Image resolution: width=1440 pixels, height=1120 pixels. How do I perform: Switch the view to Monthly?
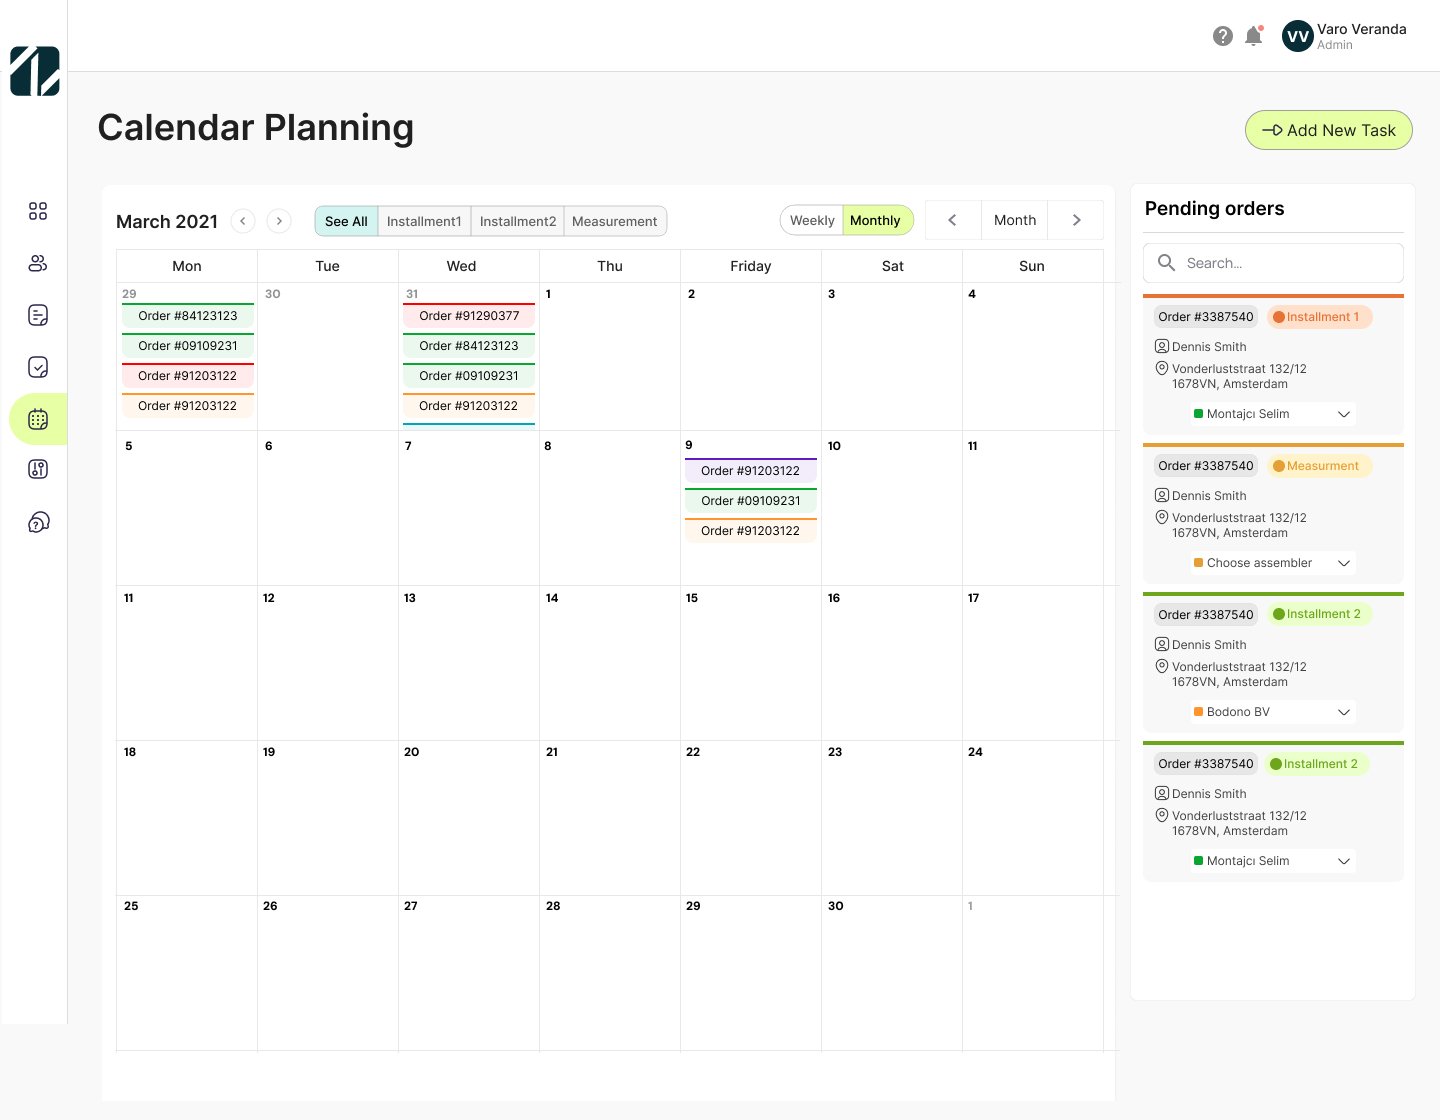point(875,221)
